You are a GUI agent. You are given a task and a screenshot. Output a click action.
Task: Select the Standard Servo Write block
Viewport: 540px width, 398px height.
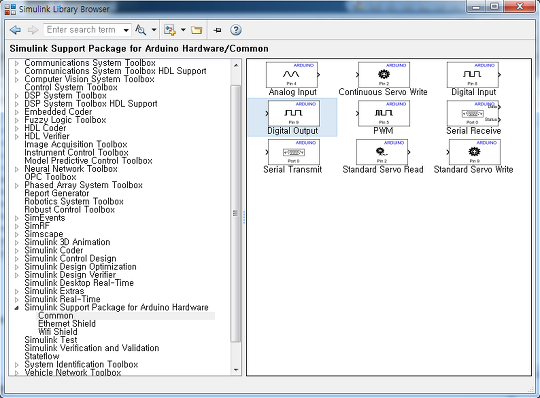click(474, 156)
